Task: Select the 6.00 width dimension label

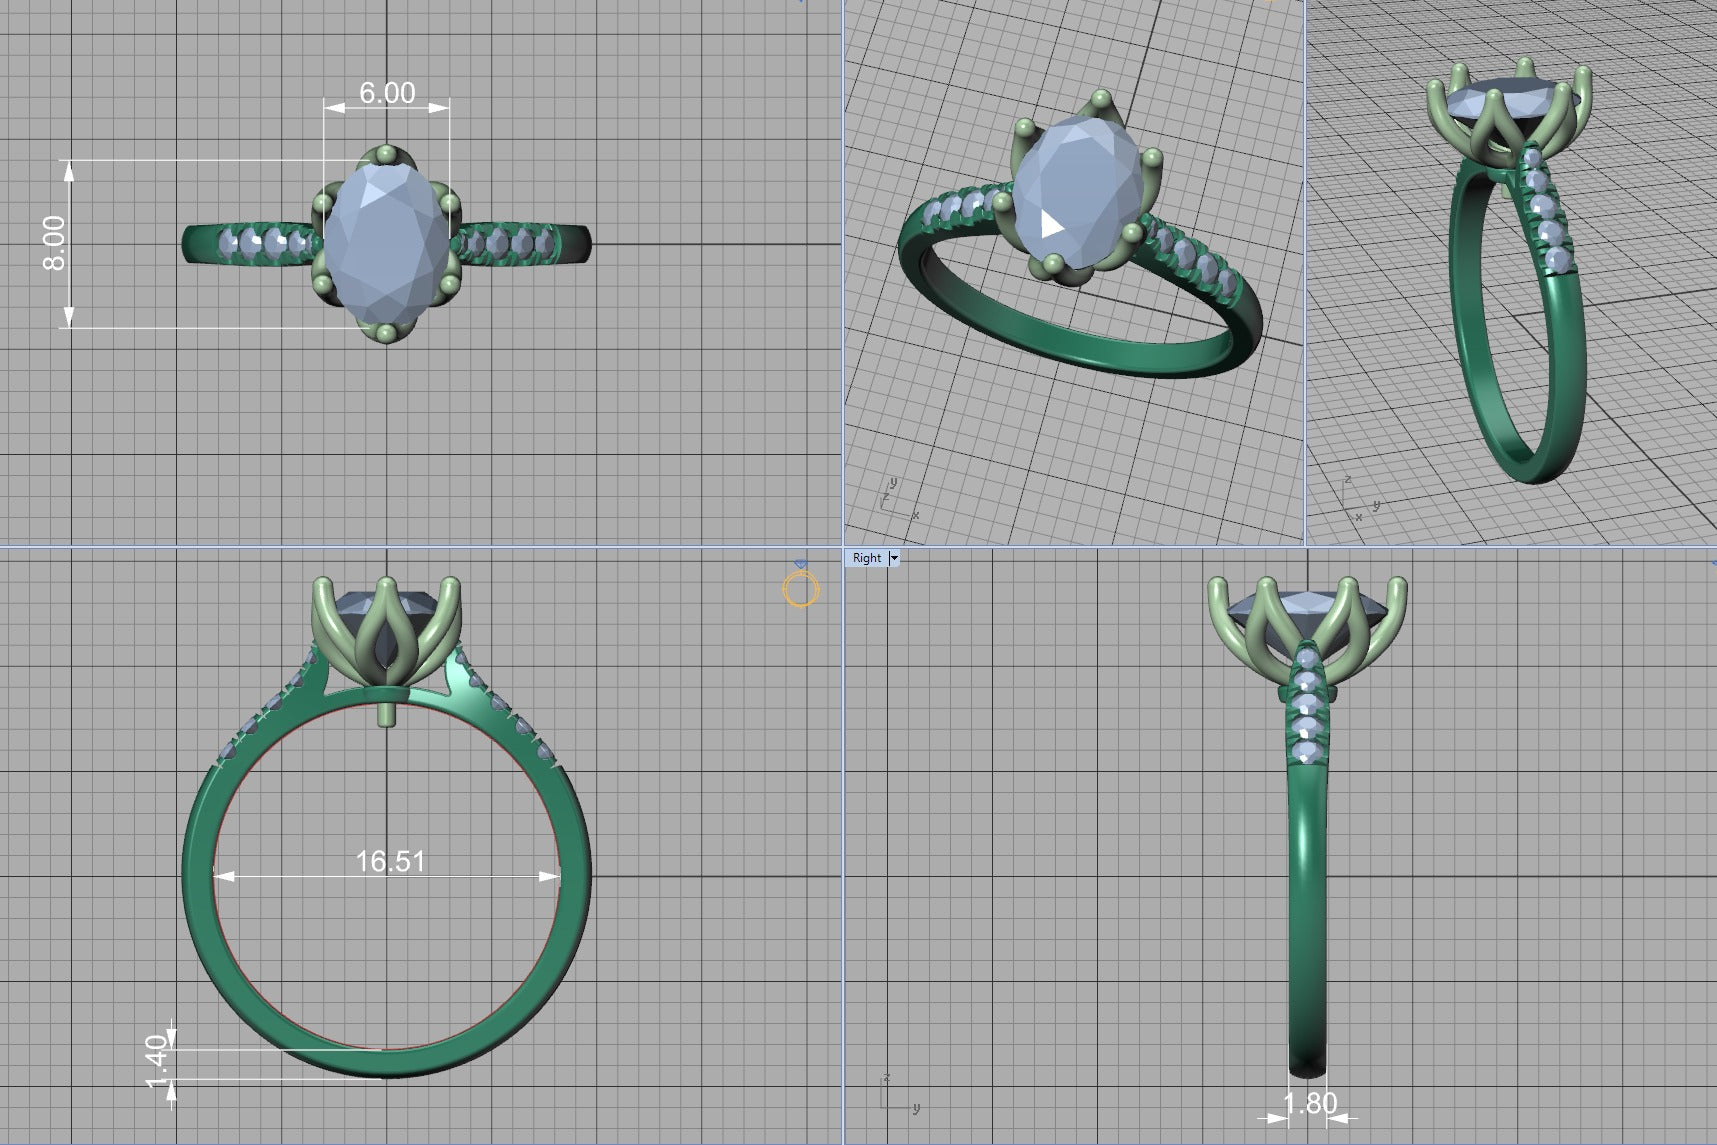Action: (387, 93)
